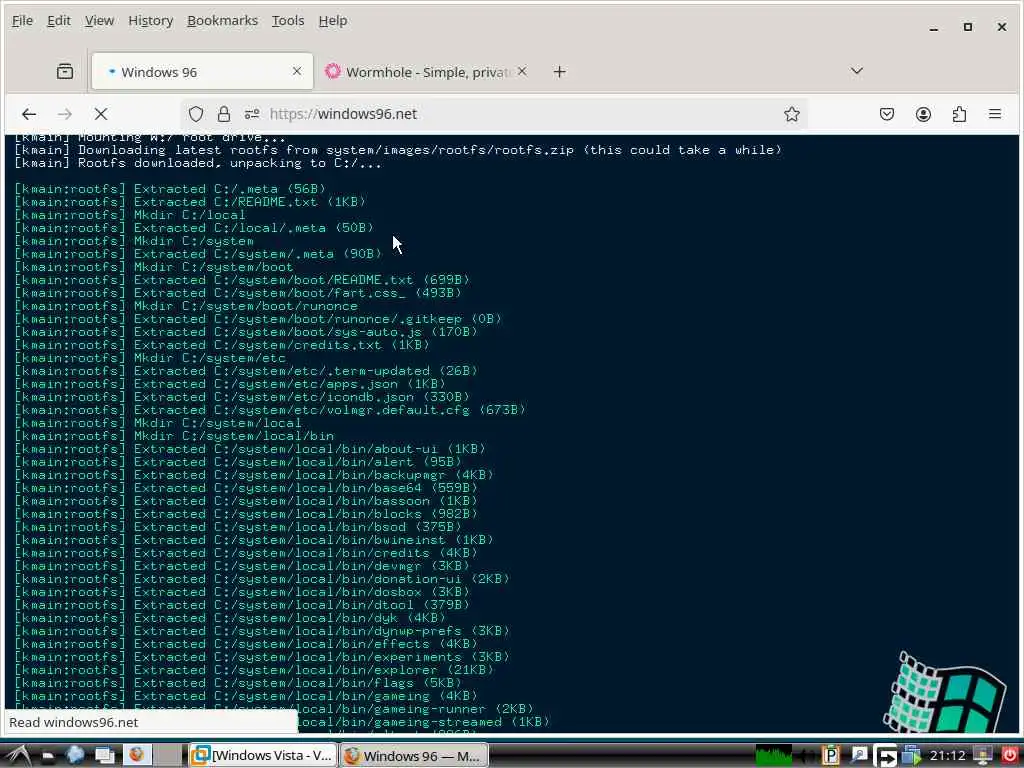Screen dimensions: 1024x768
Task: Open the Edit menu
Action: [x=59, y=21]
